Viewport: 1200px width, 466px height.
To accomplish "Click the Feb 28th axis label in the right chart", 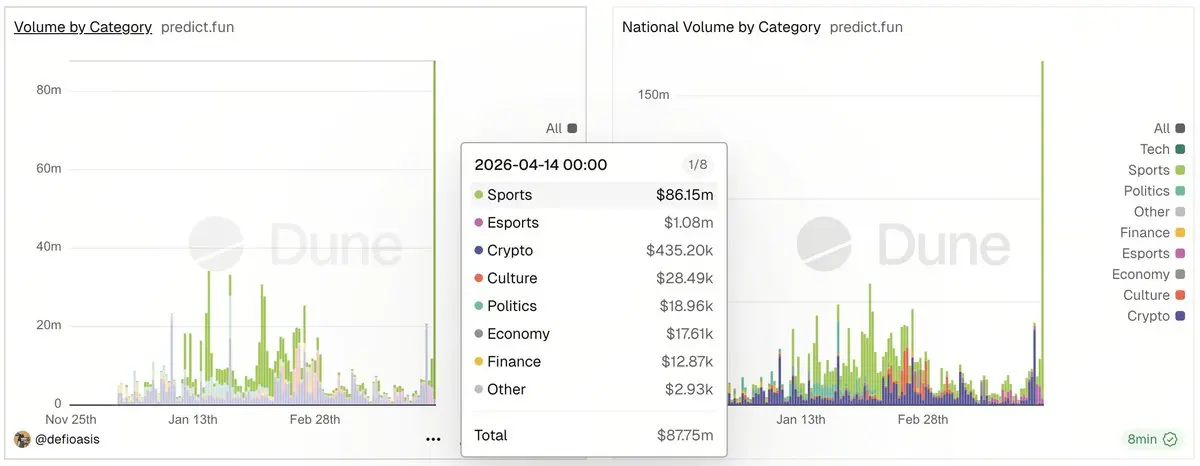I will coord(923,419).
